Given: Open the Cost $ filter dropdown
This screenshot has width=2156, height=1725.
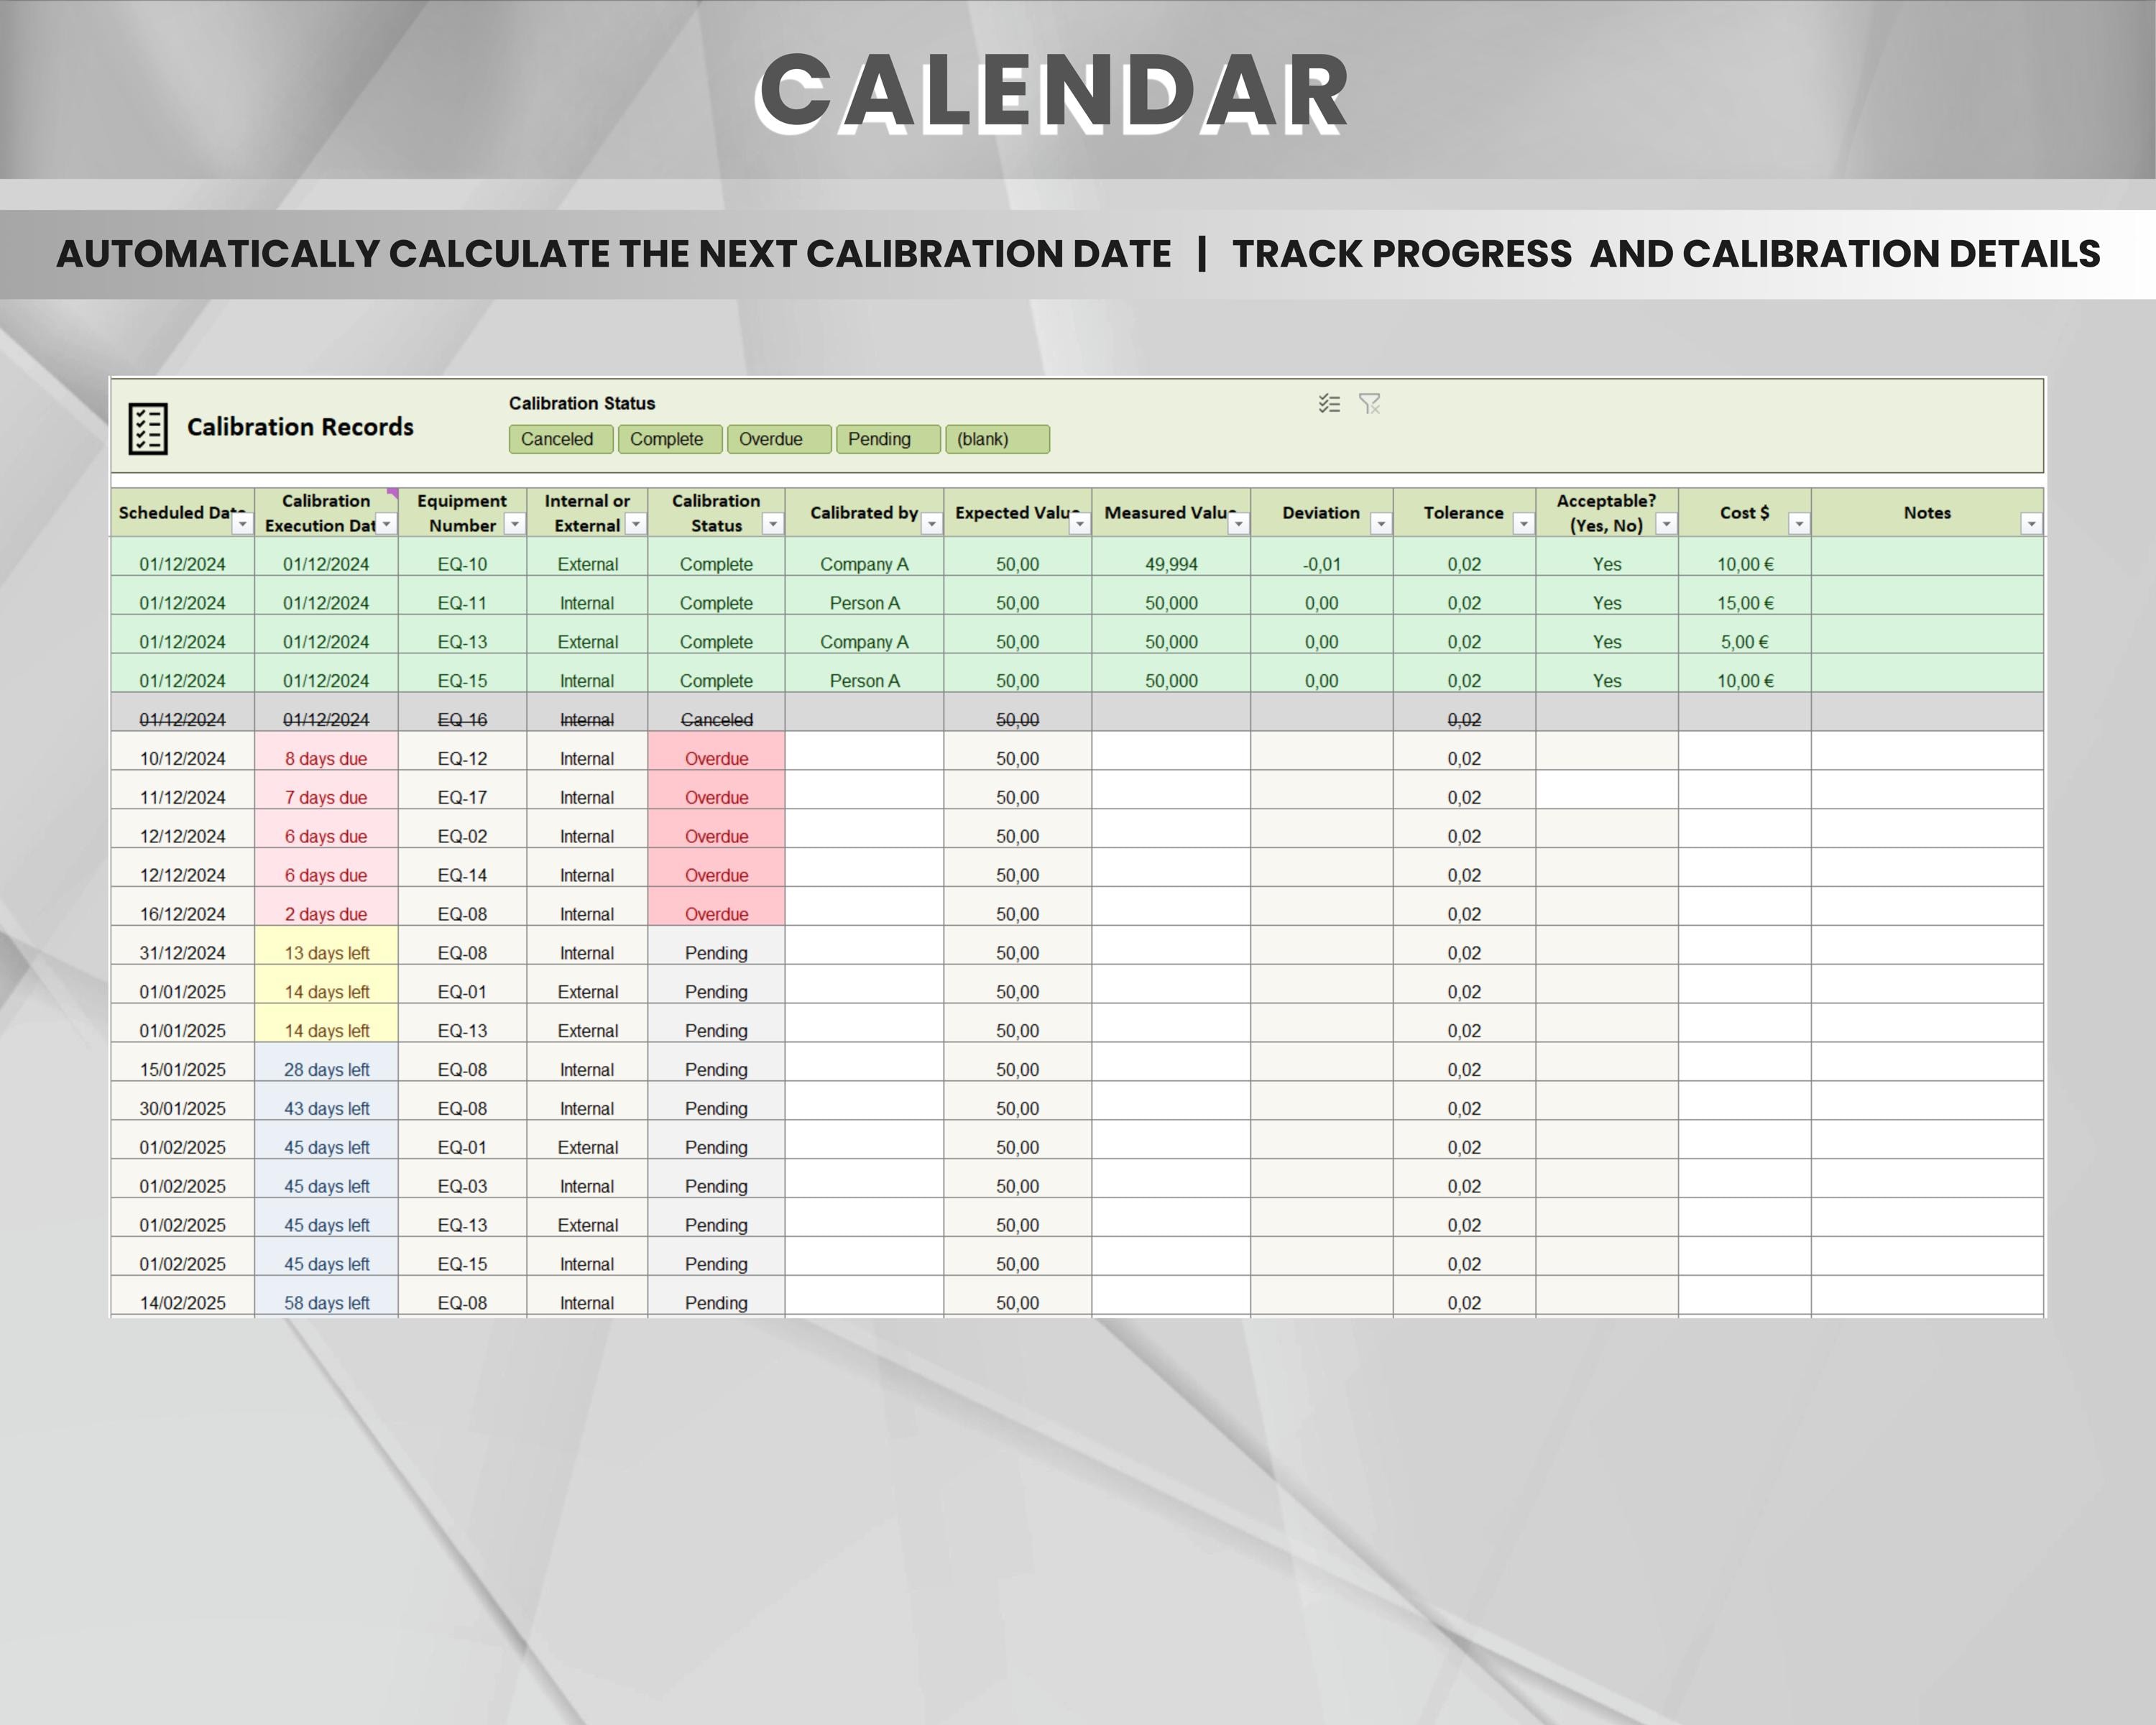Looking at the screenshot, I should click(1799, 524).
